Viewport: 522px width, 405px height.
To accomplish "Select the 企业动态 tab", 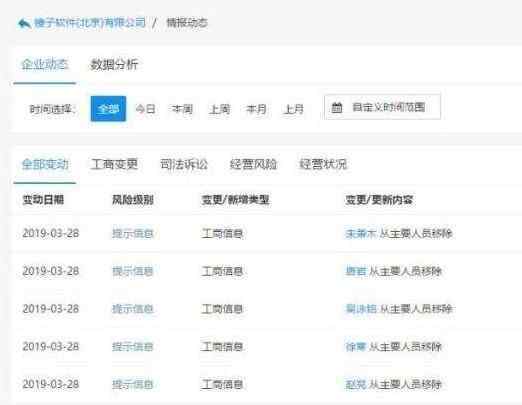I will 45,64.
